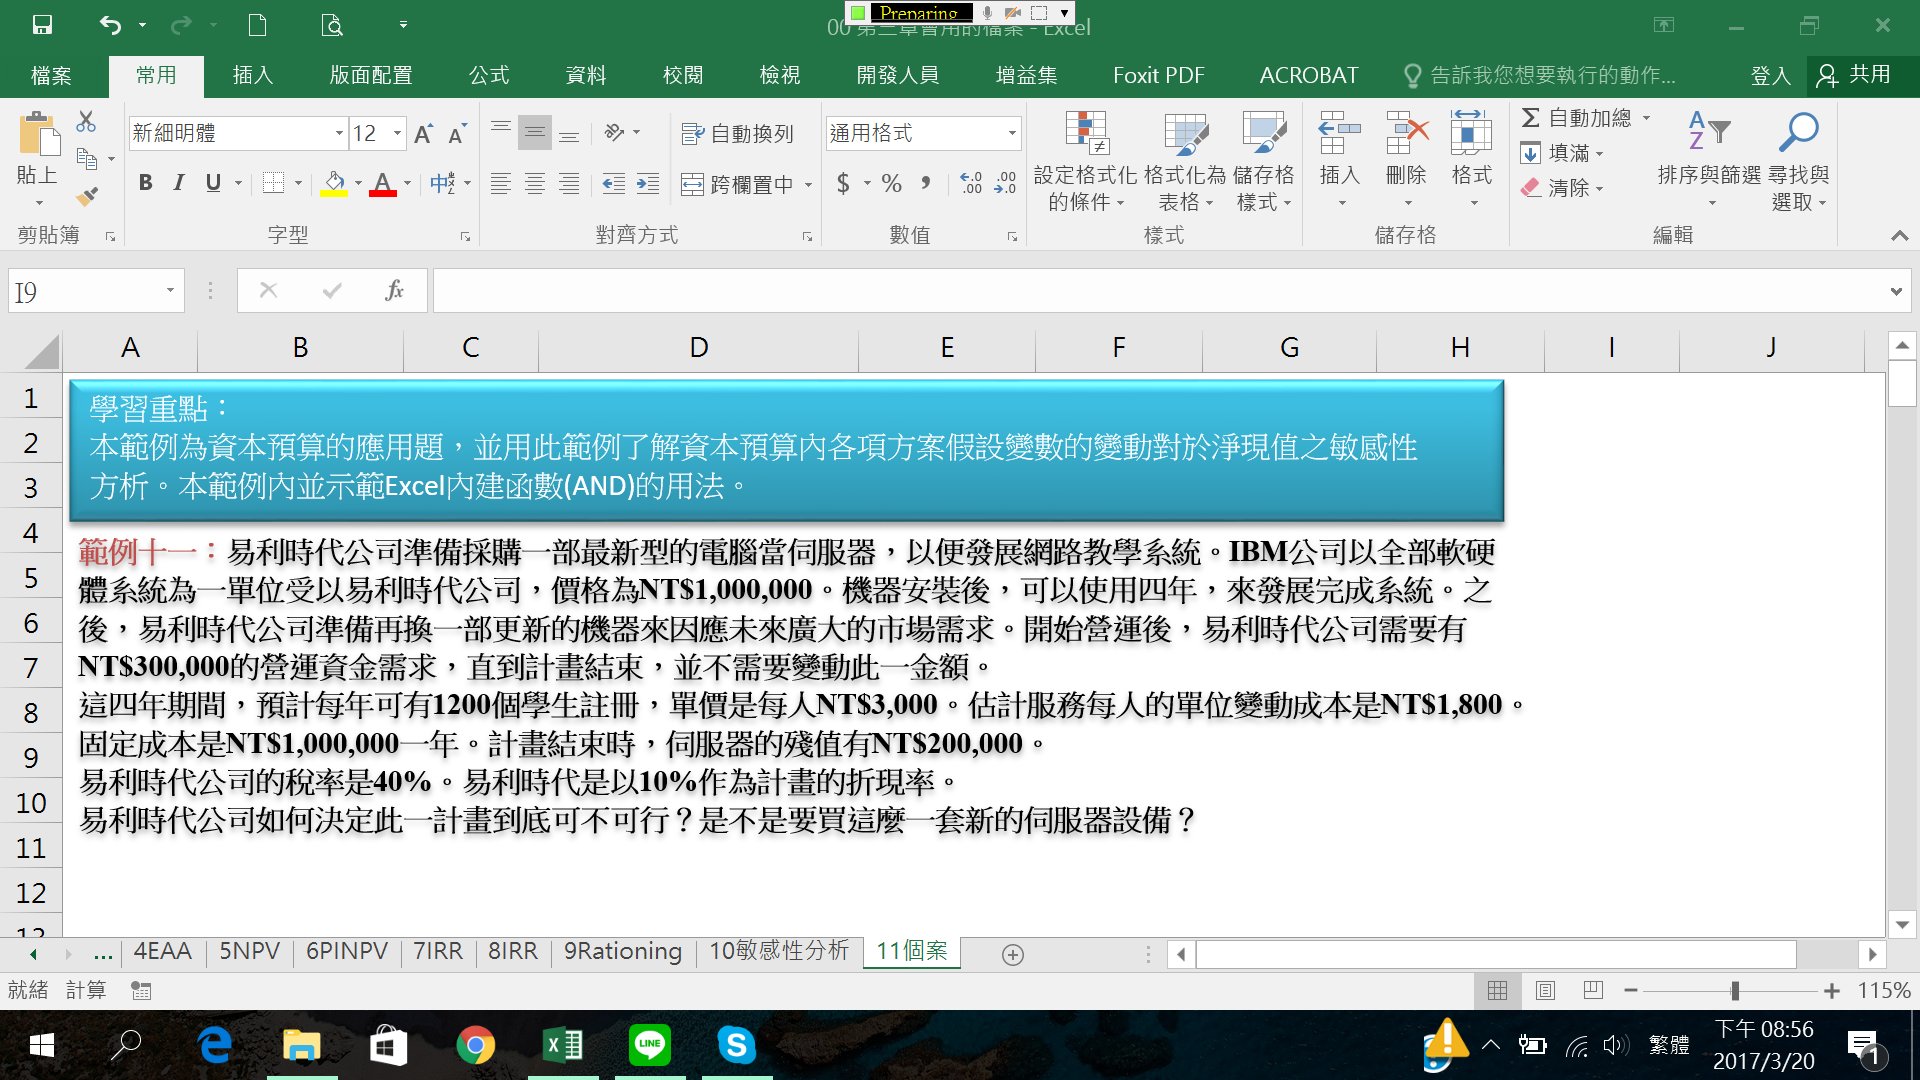Open 尋找與選取 find and select
This screenshot has width=1920, height=1080.
click(x=1799, y=160)
